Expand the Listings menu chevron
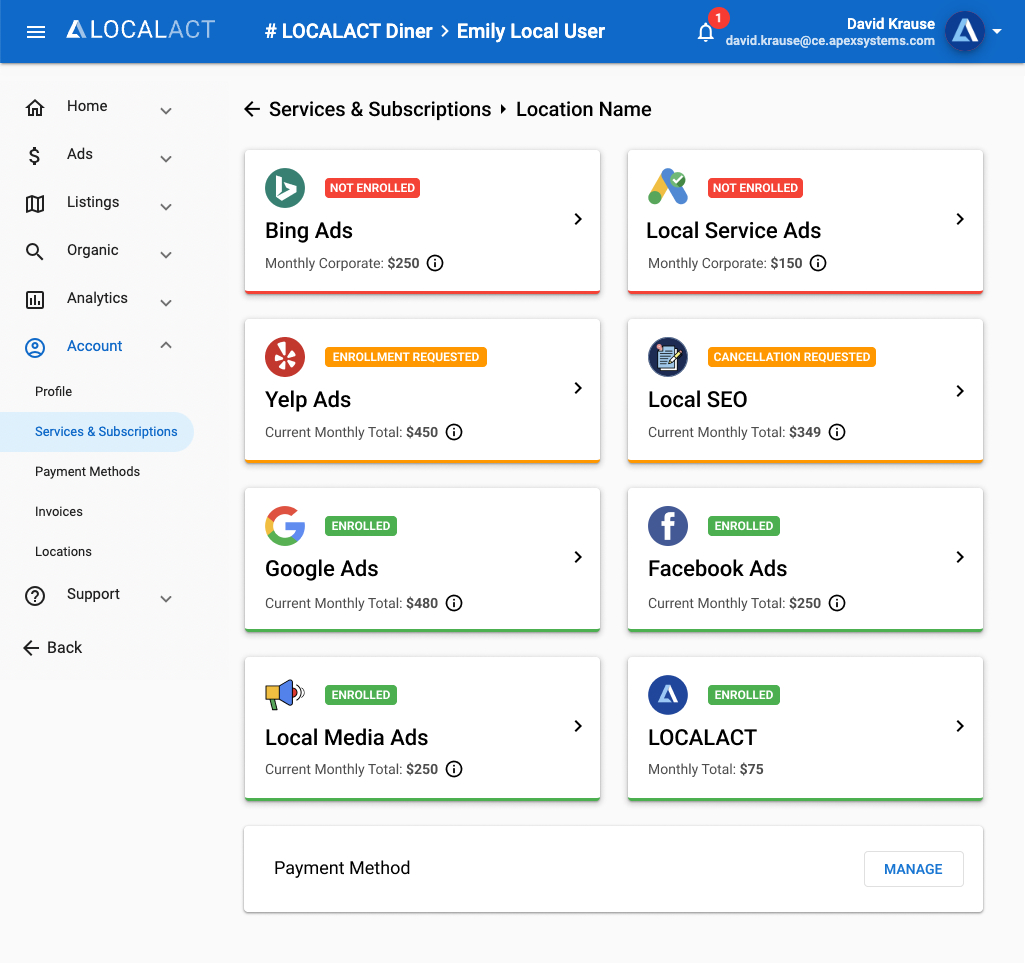 [x=166, y=207]
